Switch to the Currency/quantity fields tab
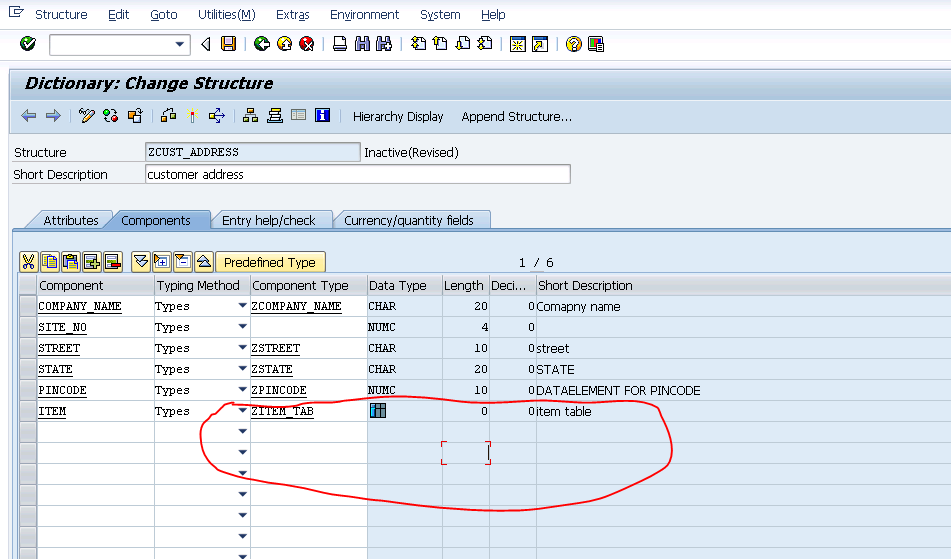This screenshot has height=559, width=951. tap(409, 220)
